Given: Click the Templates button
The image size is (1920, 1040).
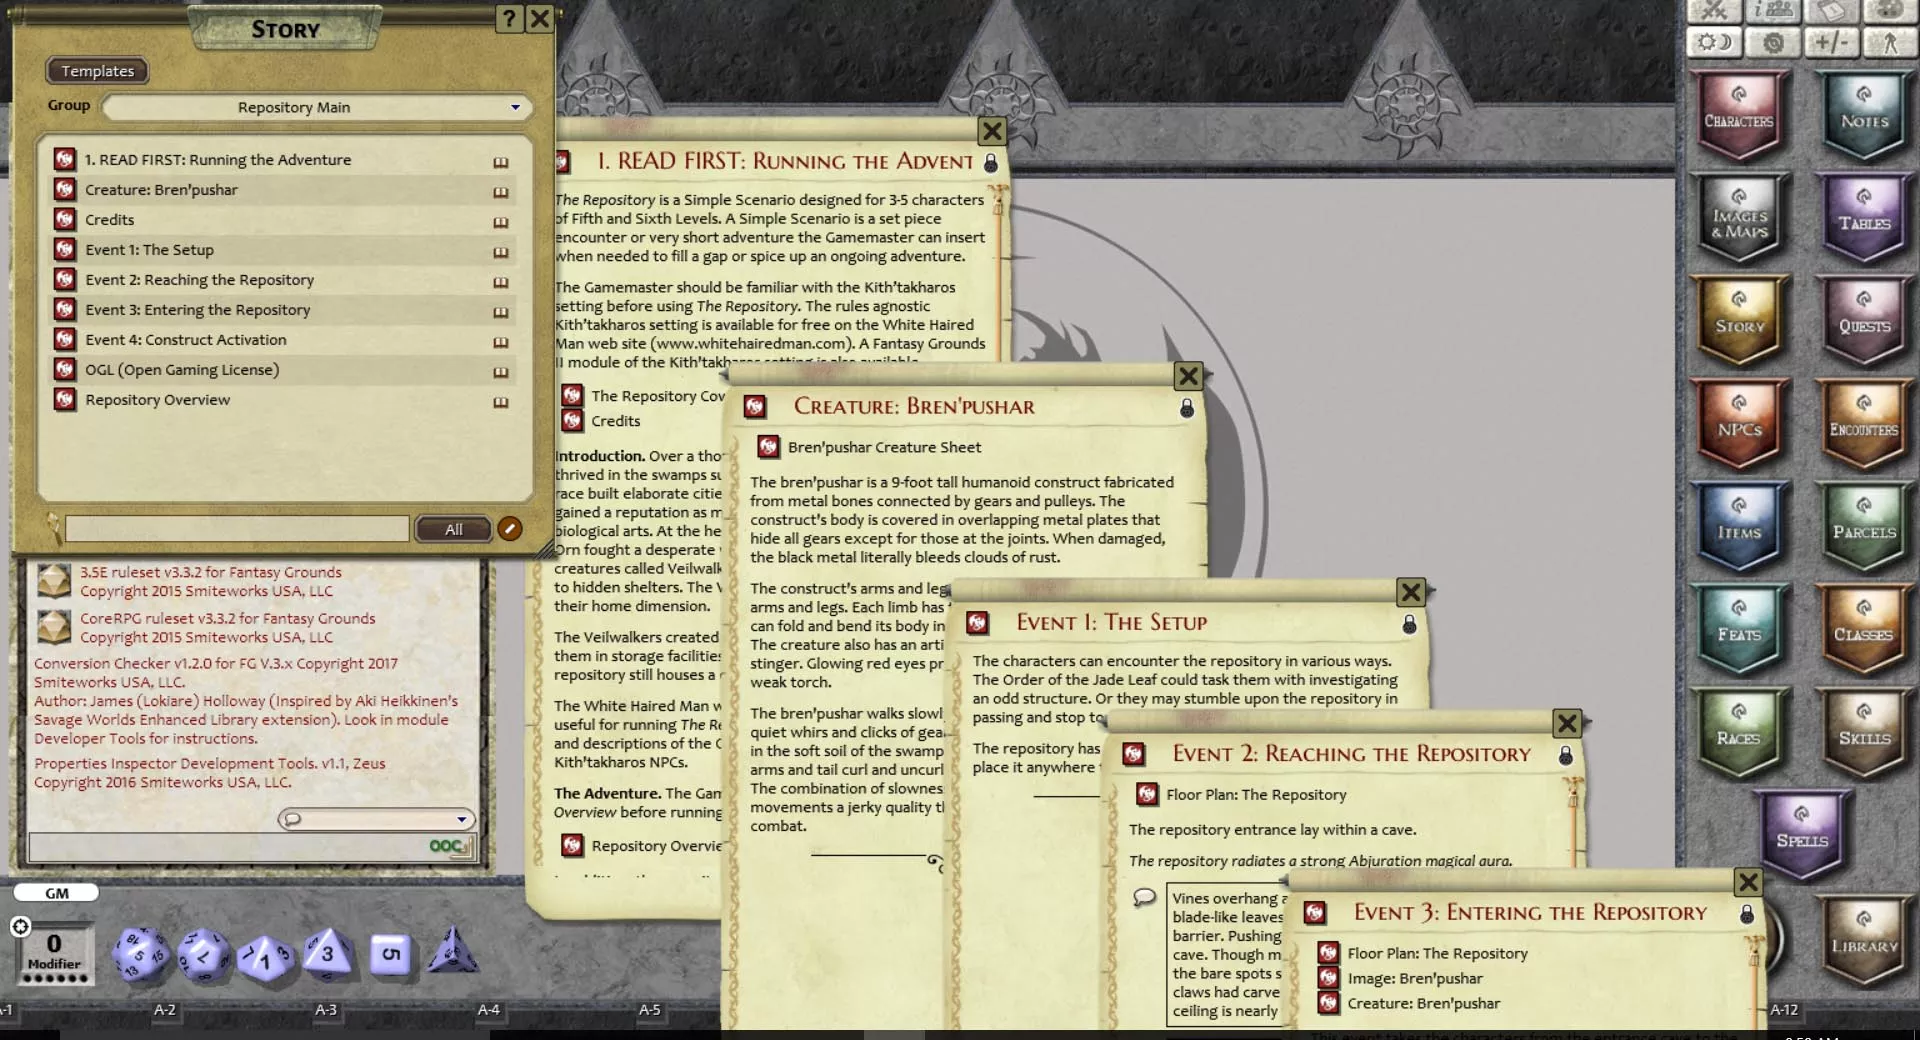Looking at the screenshot, I should tap(97, 71).
